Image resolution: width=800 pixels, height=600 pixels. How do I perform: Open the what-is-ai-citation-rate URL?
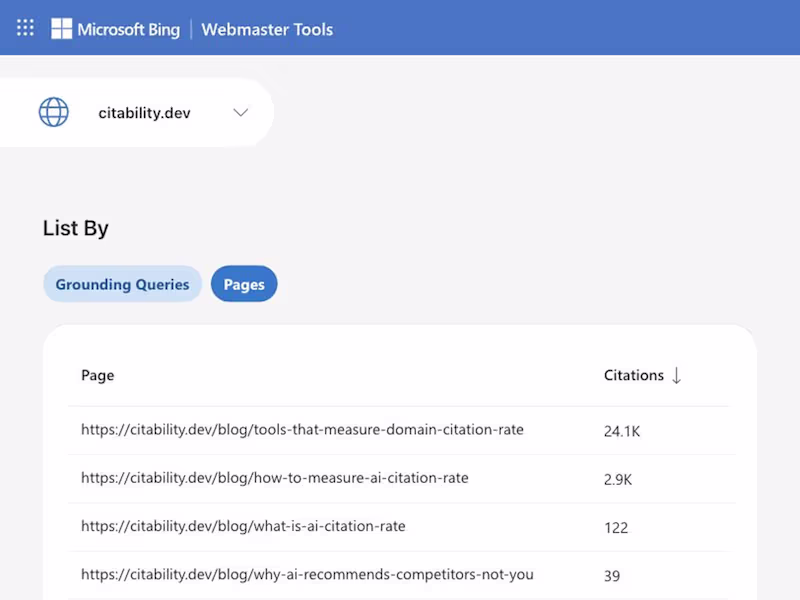coord(243,526)
